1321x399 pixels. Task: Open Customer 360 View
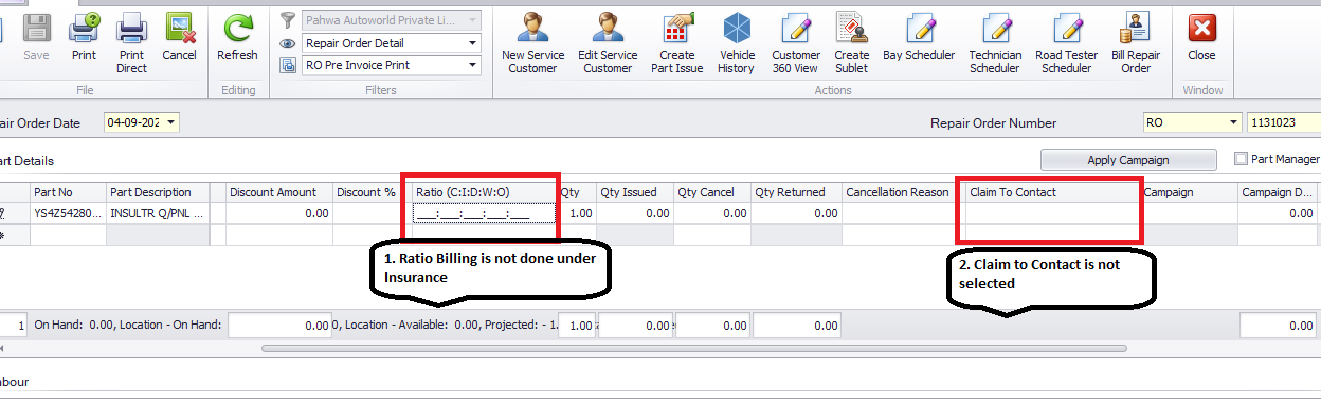(795, 43)
